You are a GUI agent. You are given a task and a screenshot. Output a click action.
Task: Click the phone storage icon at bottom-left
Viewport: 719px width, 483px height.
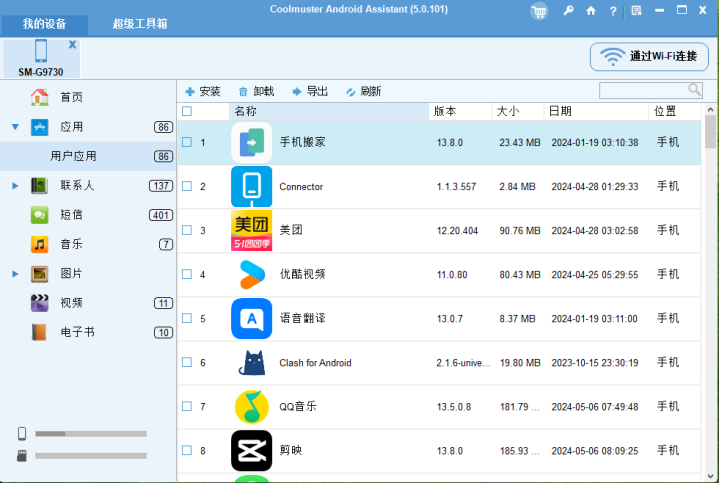[22, 433]
